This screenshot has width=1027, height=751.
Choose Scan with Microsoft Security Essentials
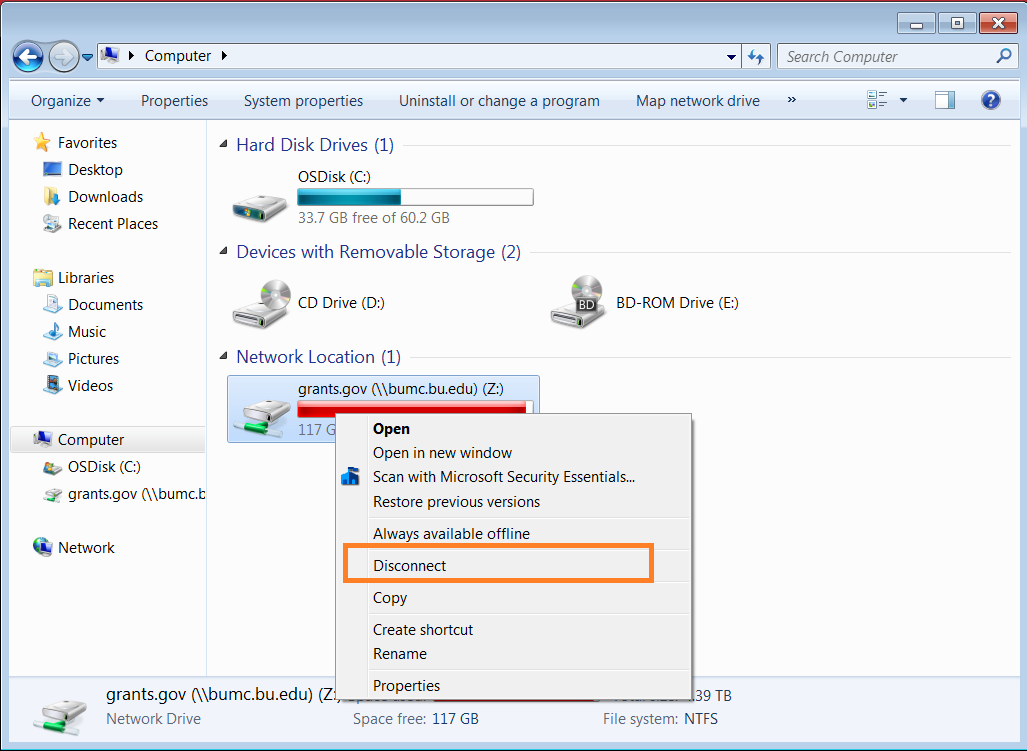click(x=504, y=477)
